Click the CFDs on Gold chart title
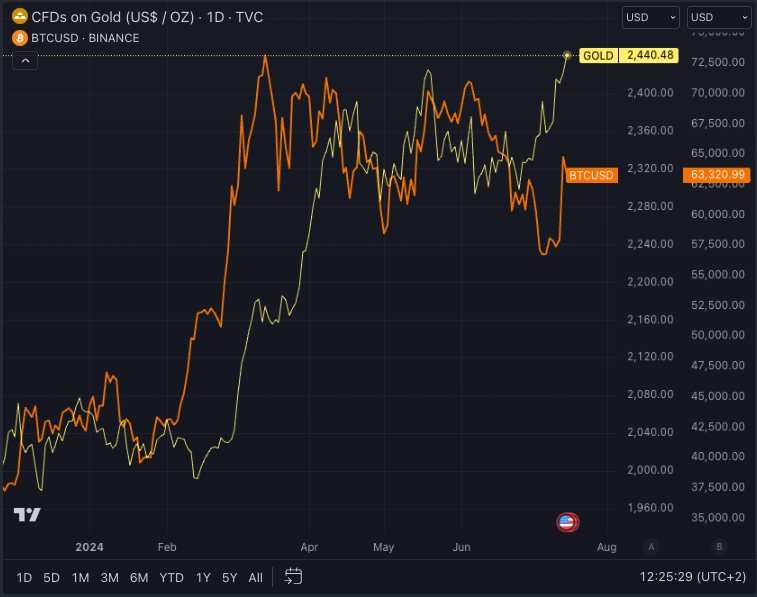 point(147,17)
